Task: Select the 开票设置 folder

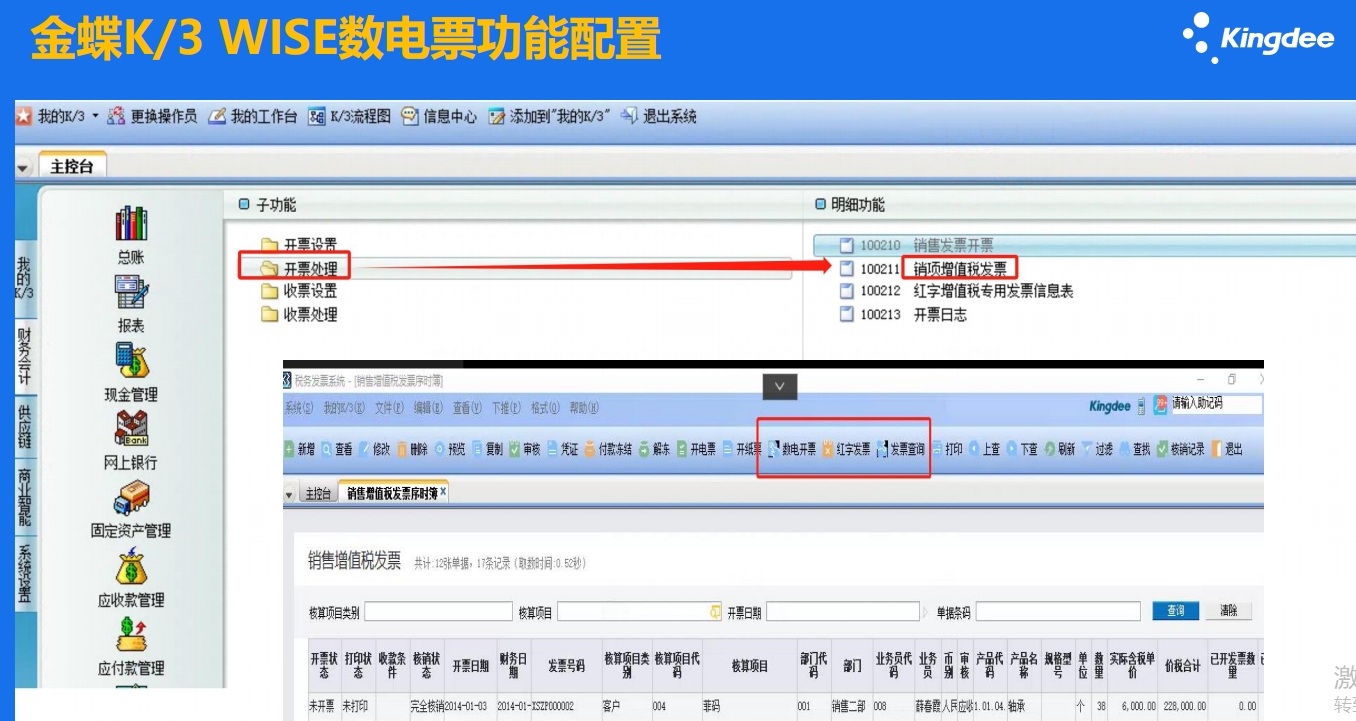Action: pyautogui.click(x=300, y=244)
